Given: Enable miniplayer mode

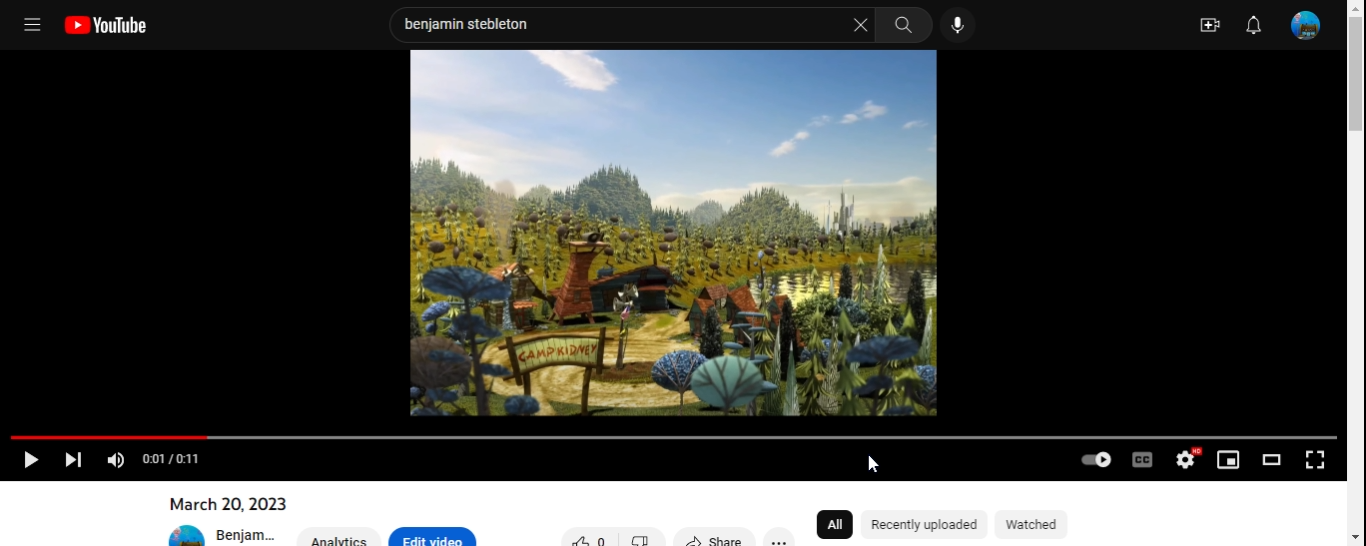Looking at the screenshot, I should coord(1228,460).
